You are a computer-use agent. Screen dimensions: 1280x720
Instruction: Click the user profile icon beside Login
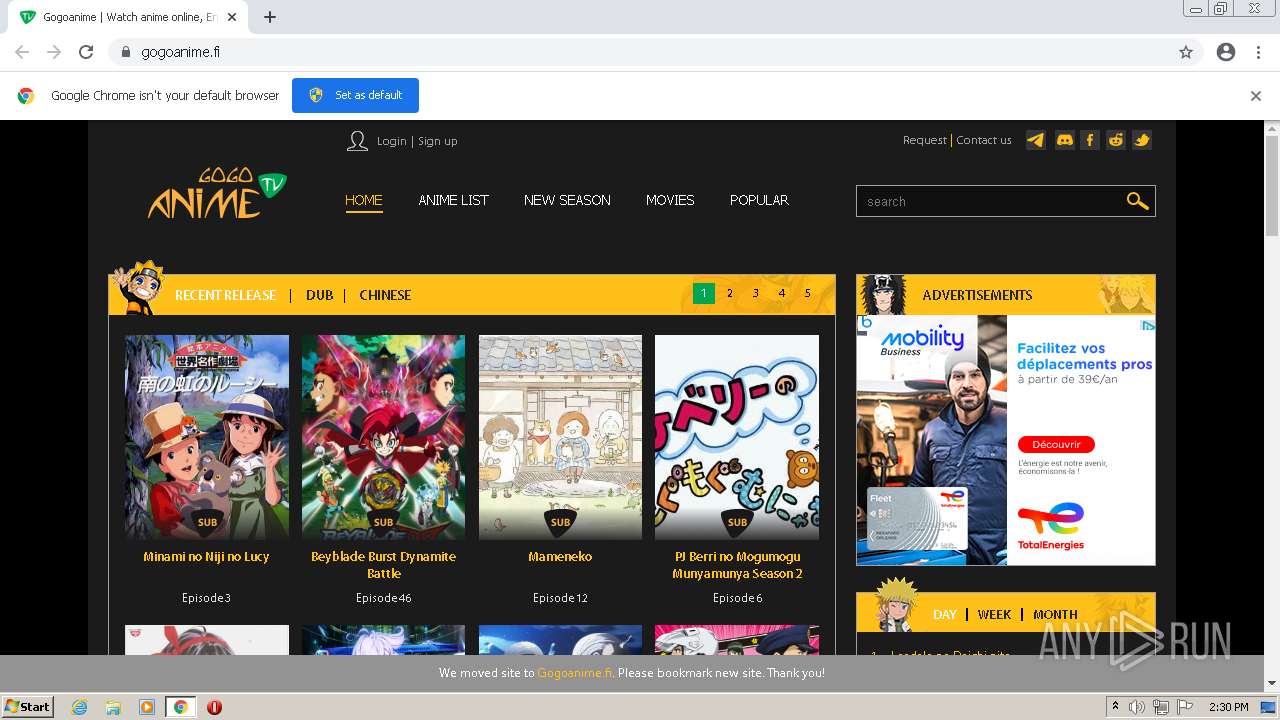coord(357,141)
